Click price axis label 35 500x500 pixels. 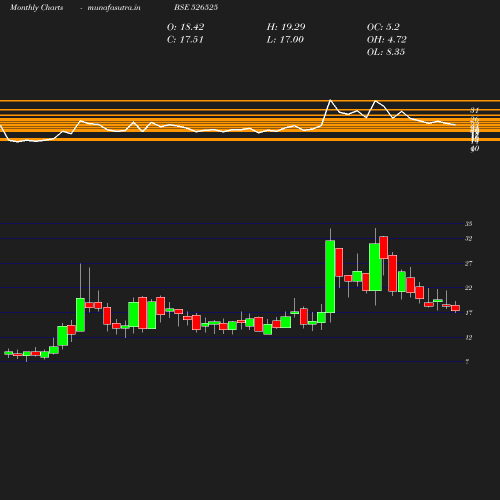tap(468, 224)
